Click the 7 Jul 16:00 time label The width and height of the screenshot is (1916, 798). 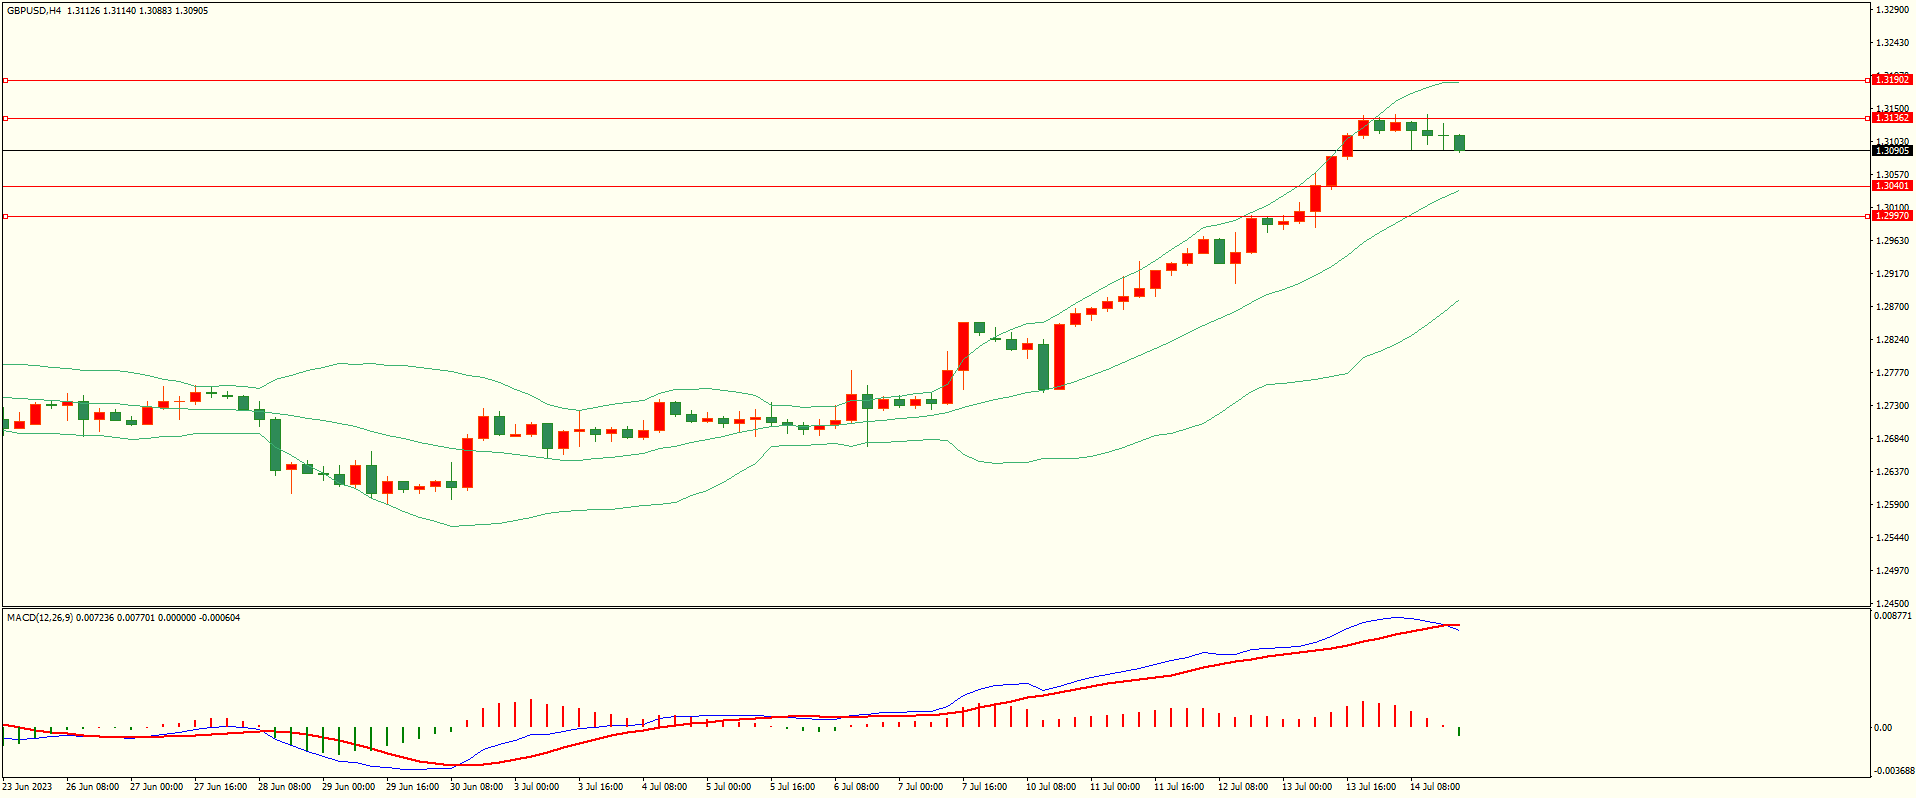point(985,787)
